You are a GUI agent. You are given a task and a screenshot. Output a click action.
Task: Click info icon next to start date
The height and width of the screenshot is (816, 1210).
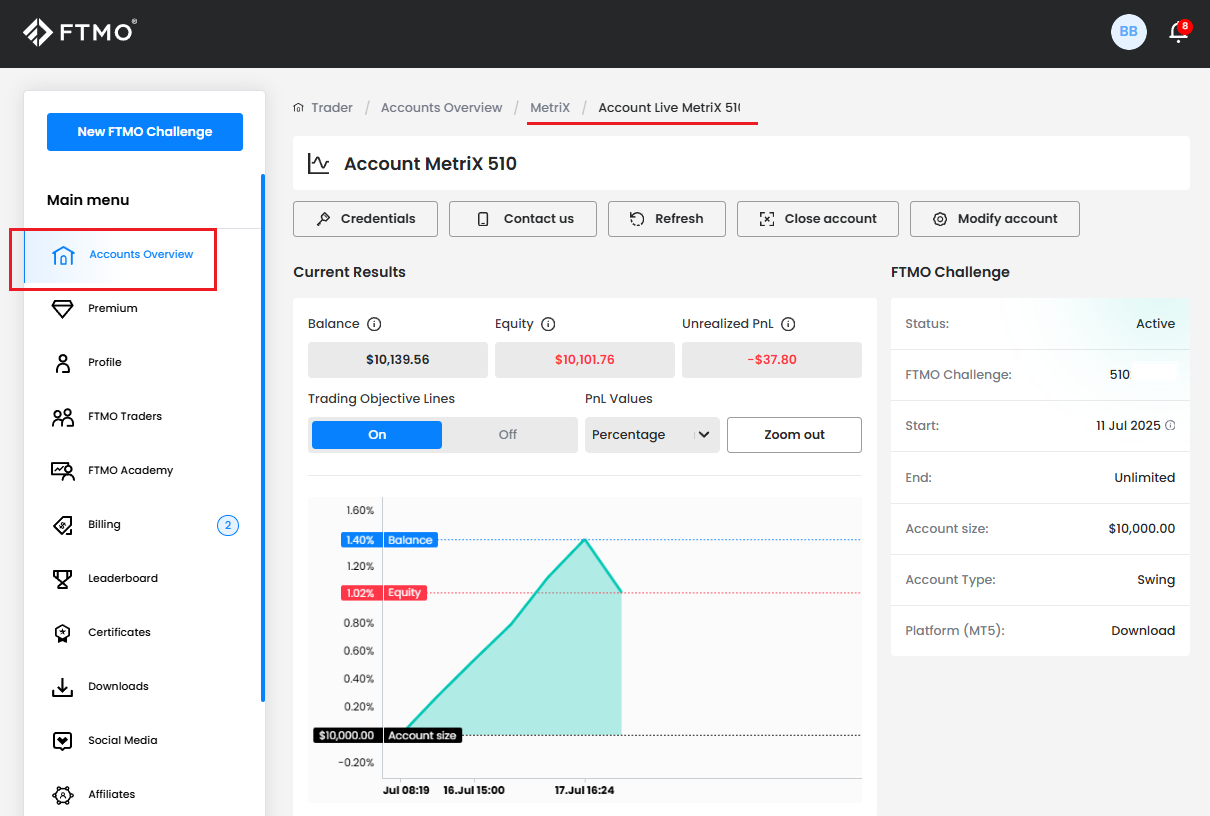(1170, 425)
